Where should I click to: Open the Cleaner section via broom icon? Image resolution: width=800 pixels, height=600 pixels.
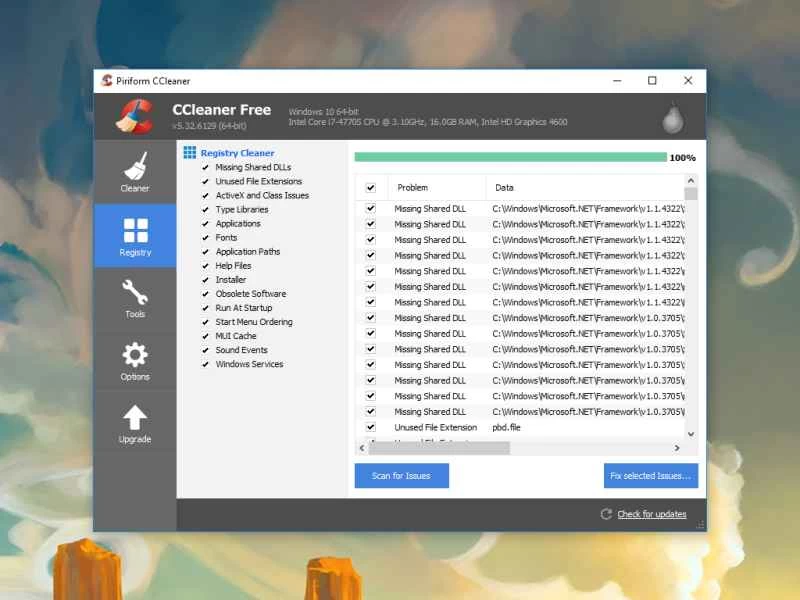[135, 166]
